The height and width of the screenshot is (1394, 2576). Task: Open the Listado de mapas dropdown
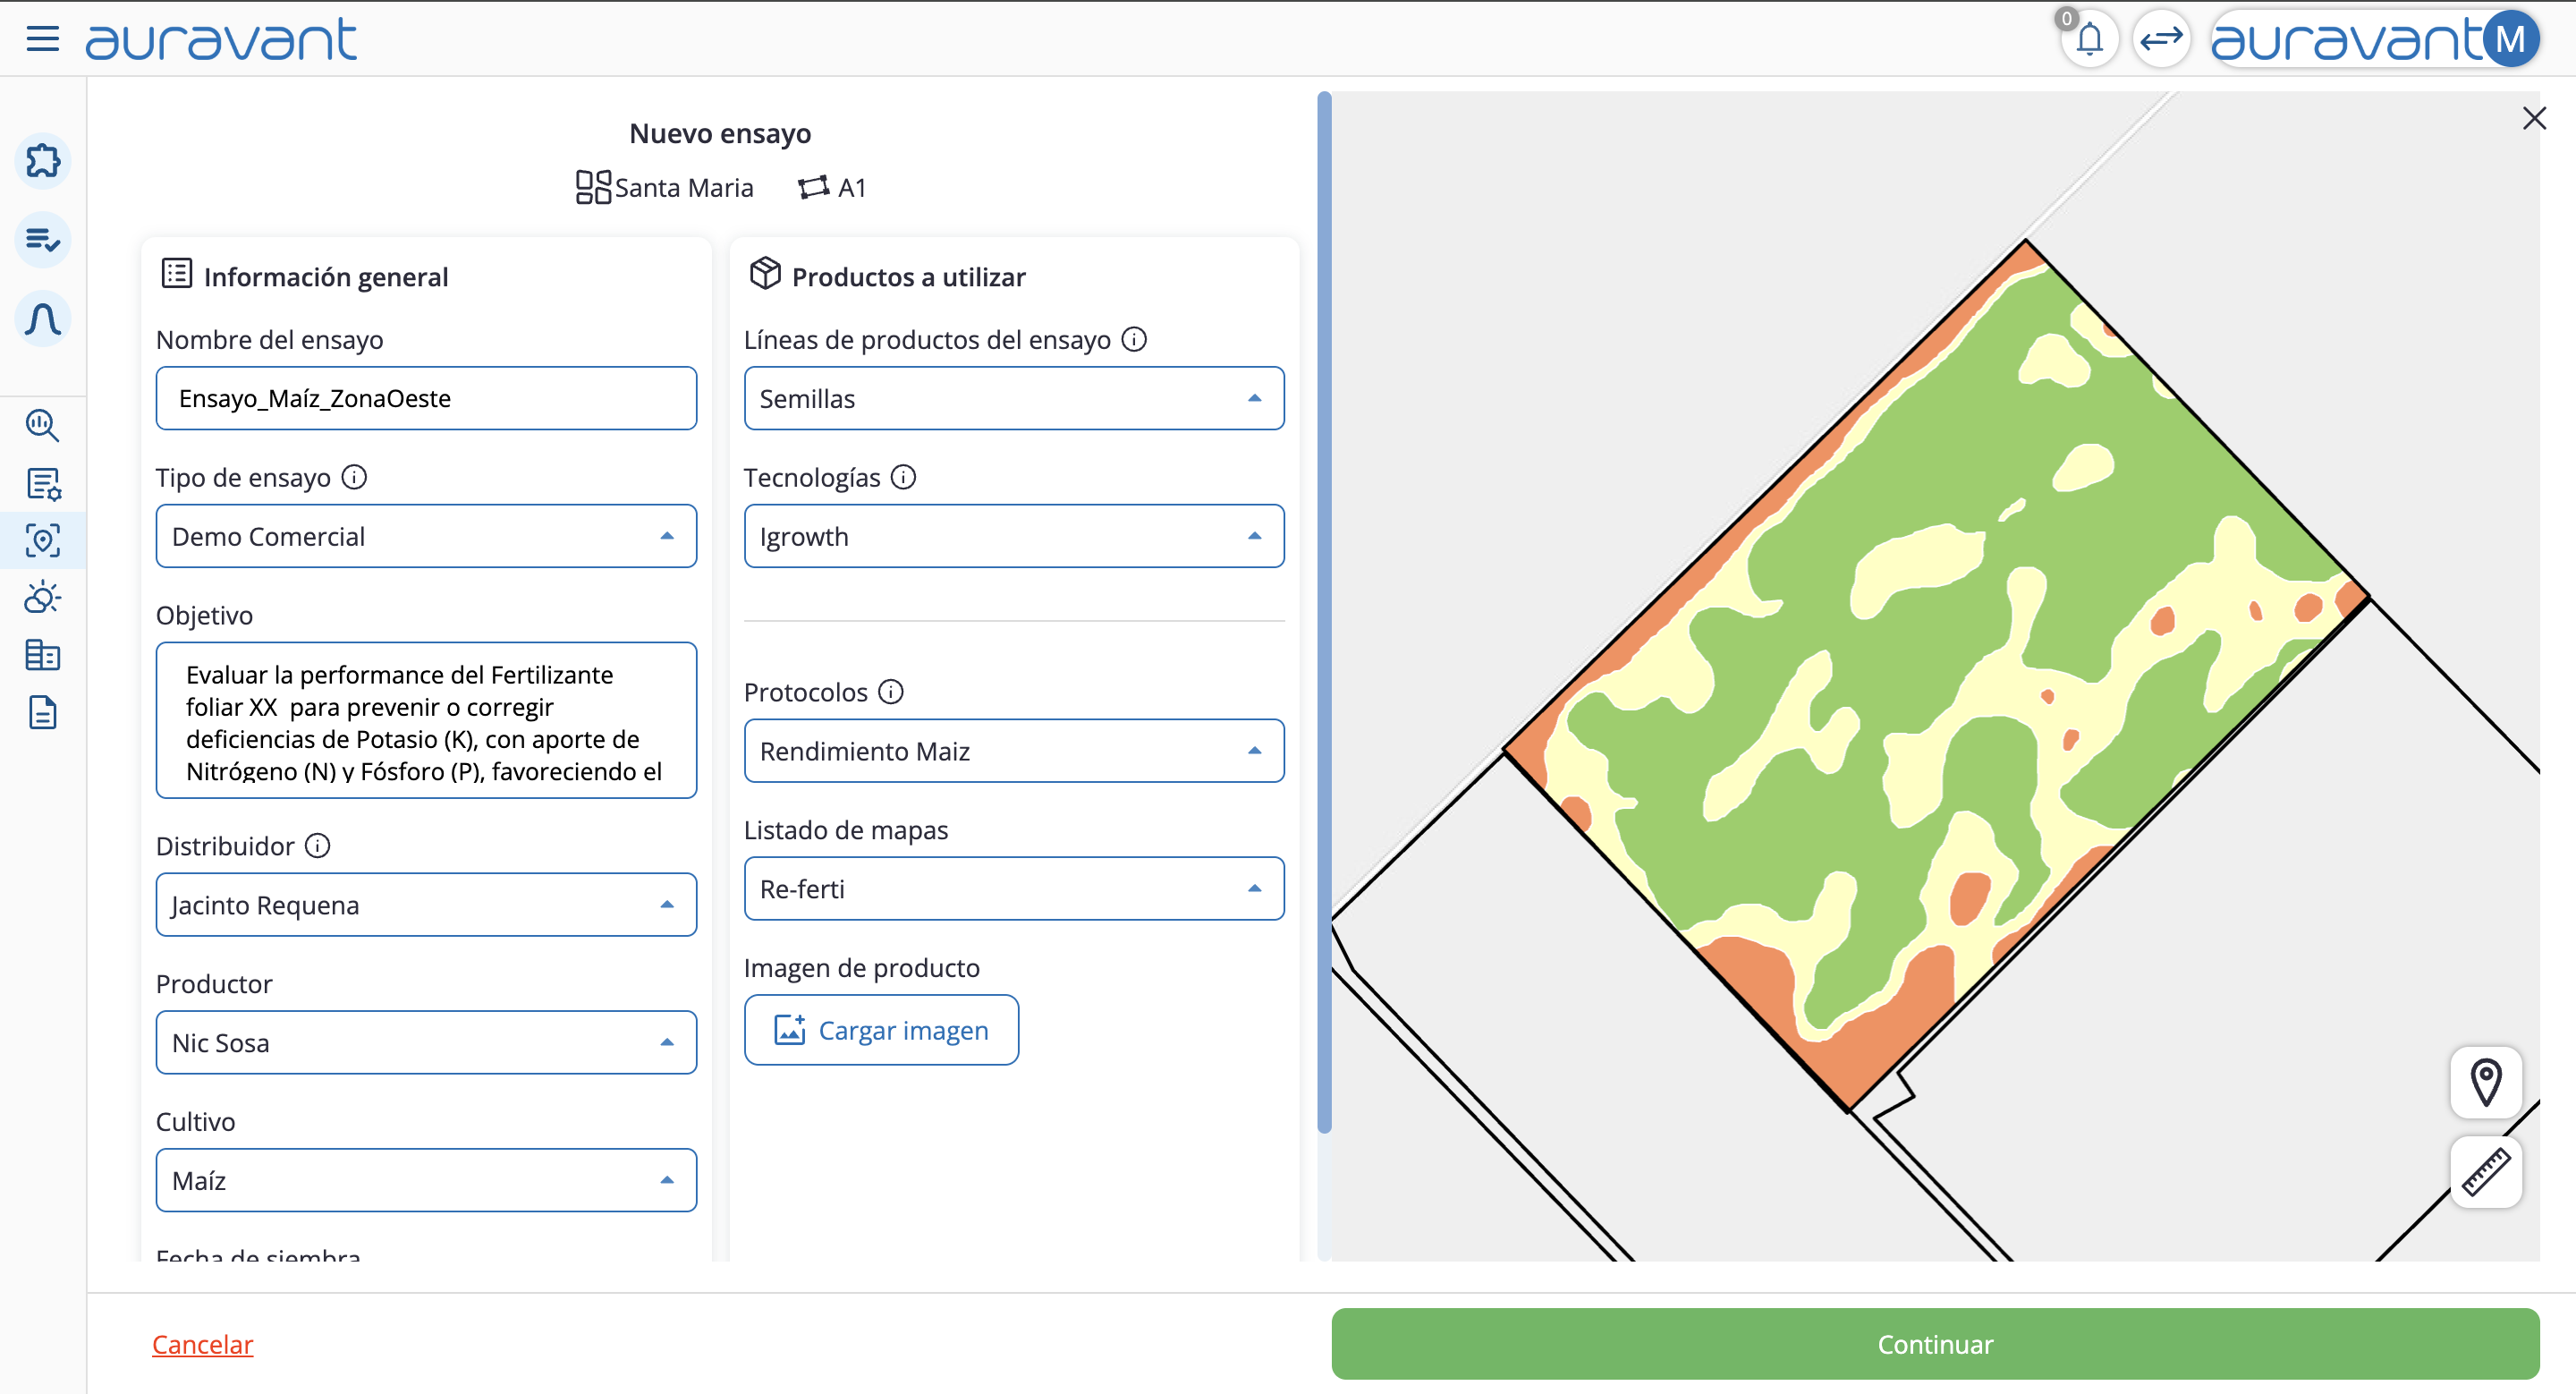click(1013, 888)
